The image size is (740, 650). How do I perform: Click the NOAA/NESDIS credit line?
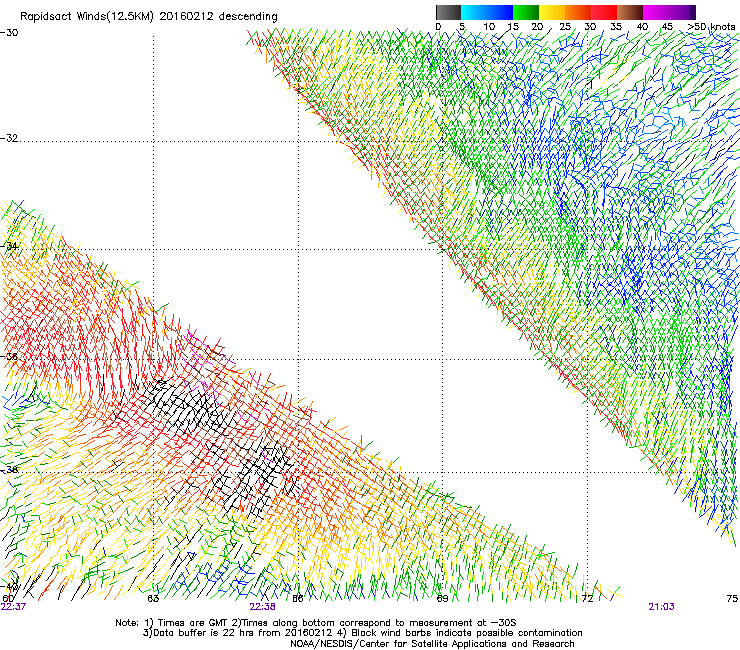[x=432, y=644]
